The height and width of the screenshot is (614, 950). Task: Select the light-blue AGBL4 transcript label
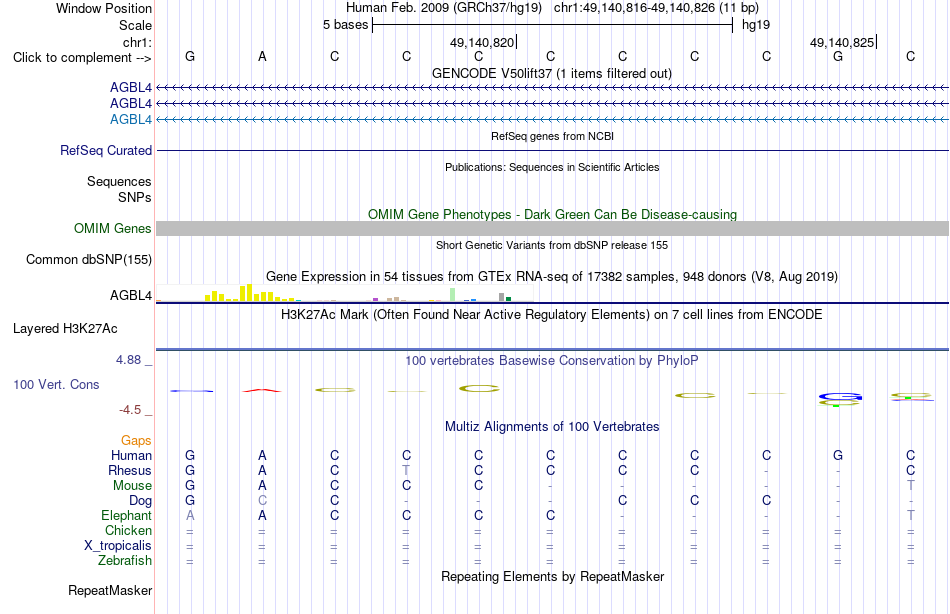130,119
